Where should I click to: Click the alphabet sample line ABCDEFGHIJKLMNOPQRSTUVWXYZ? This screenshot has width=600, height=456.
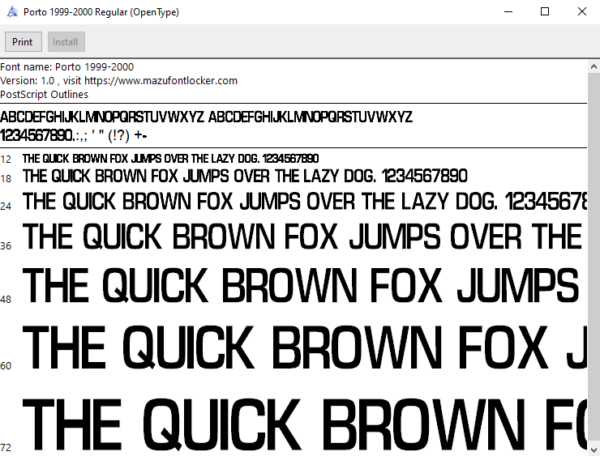[x=206, y=117]
